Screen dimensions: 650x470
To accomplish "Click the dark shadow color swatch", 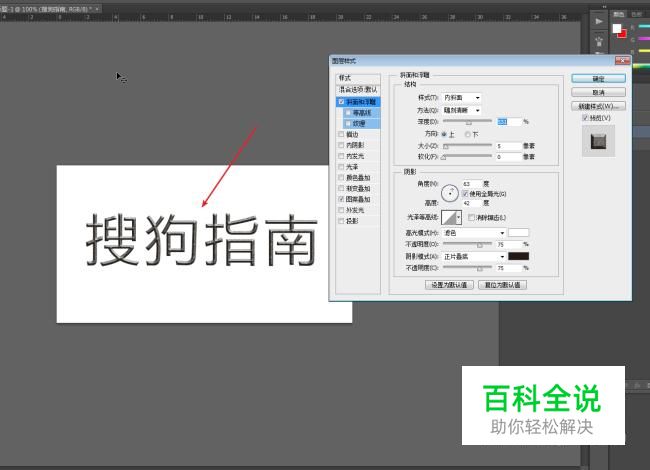I will click(x=519, y=256).
